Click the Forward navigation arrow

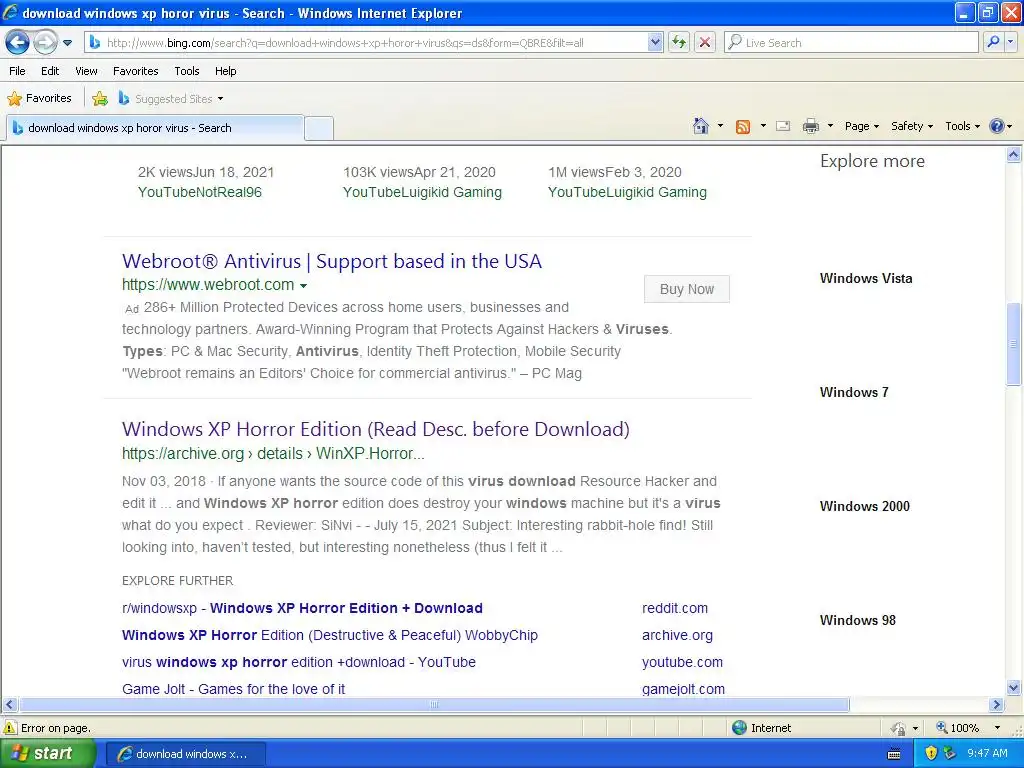click(x=45, y=42)
